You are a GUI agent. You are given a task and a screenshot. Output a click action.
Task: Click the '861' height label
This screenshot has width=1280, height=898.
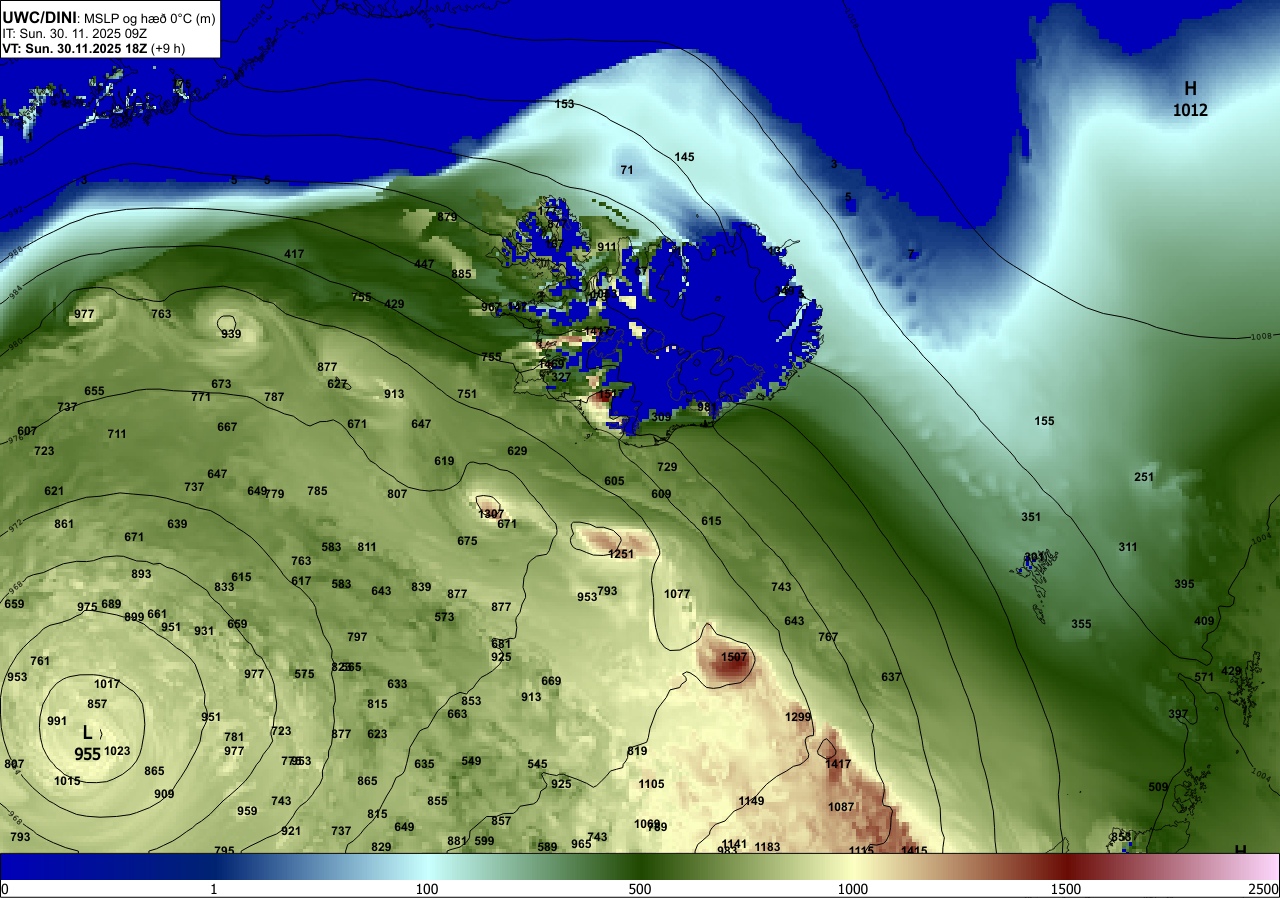[x=64, y=524]
